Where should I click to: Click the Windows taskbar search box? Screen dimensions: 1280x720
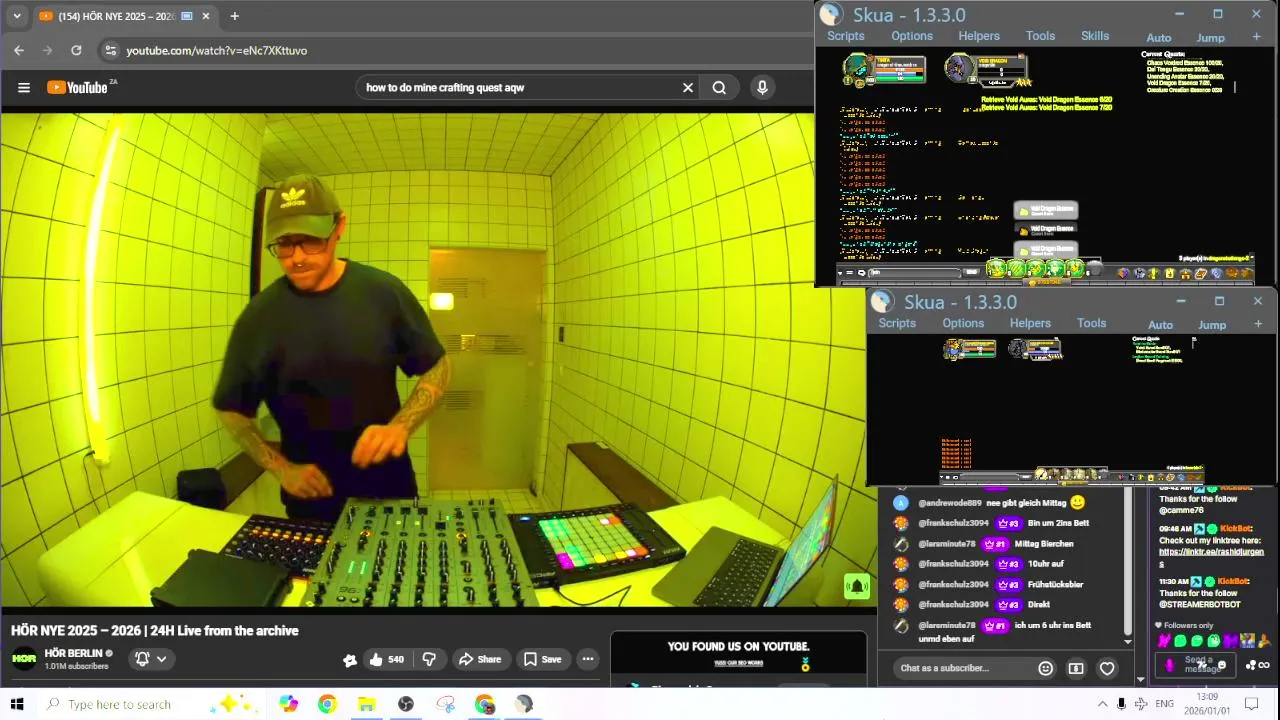click(x=150, y=704)
